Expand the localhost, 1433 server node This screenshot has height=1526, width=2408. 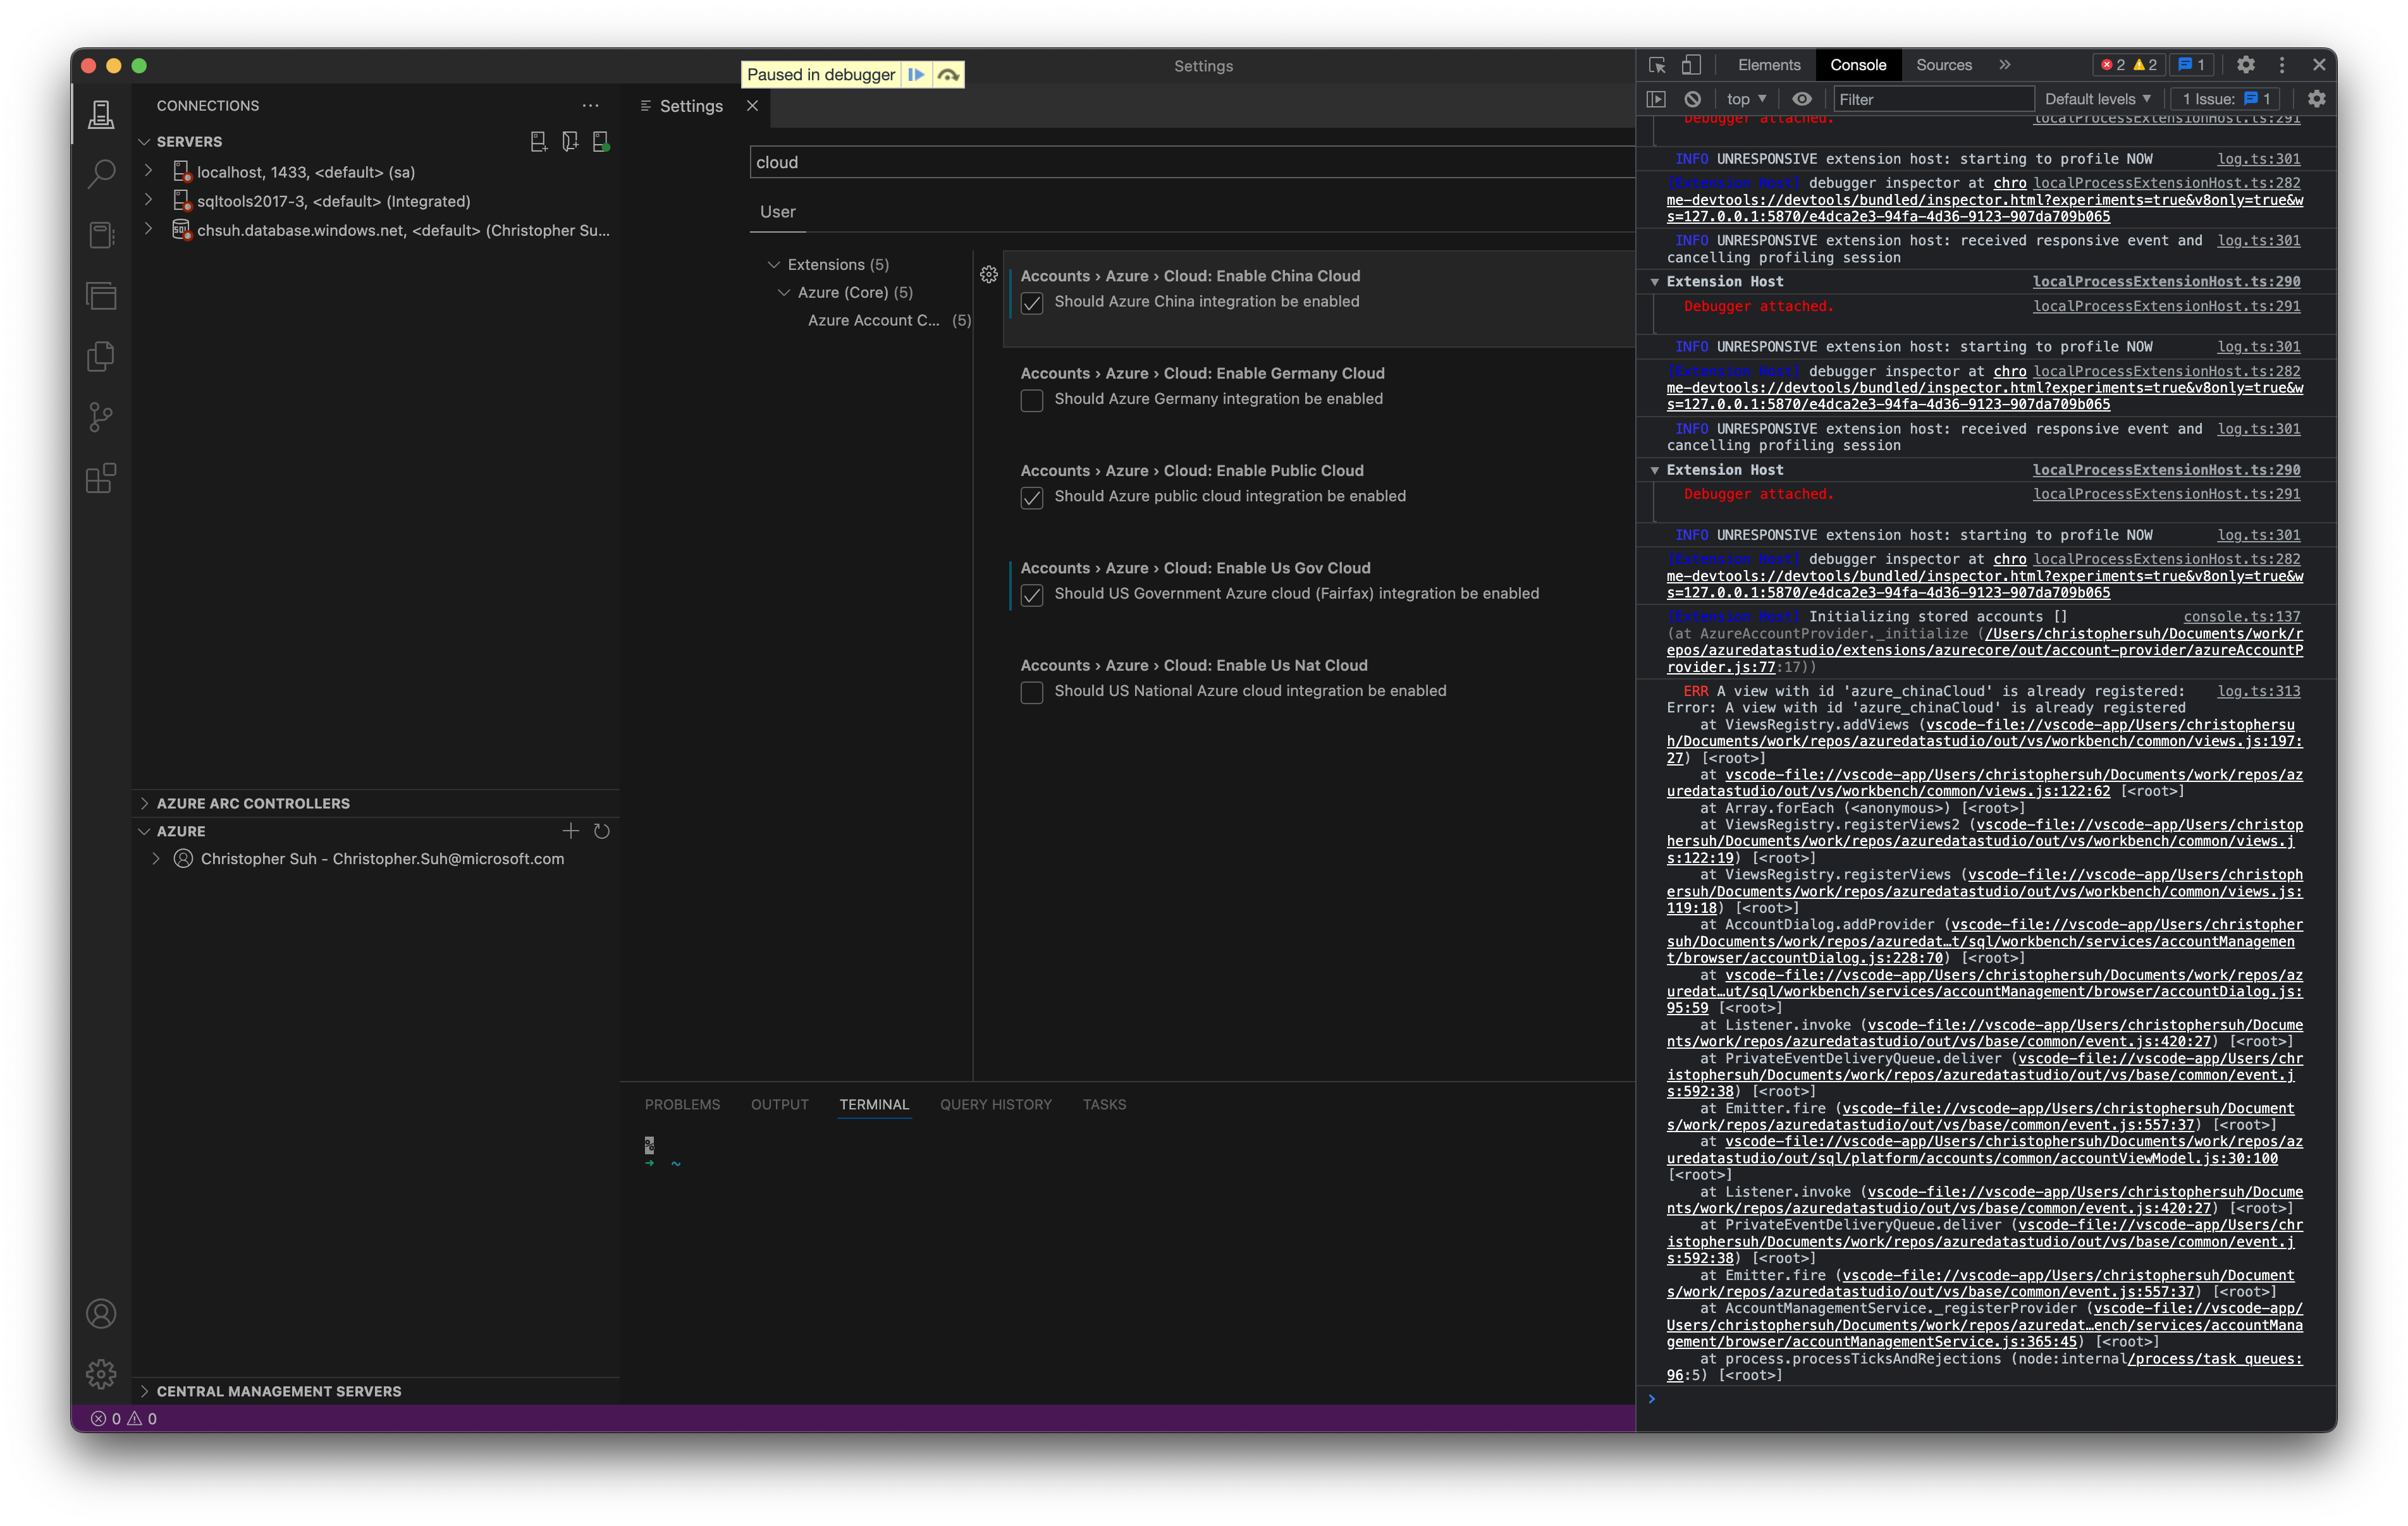pyautogui.click(x=149, y=171)
